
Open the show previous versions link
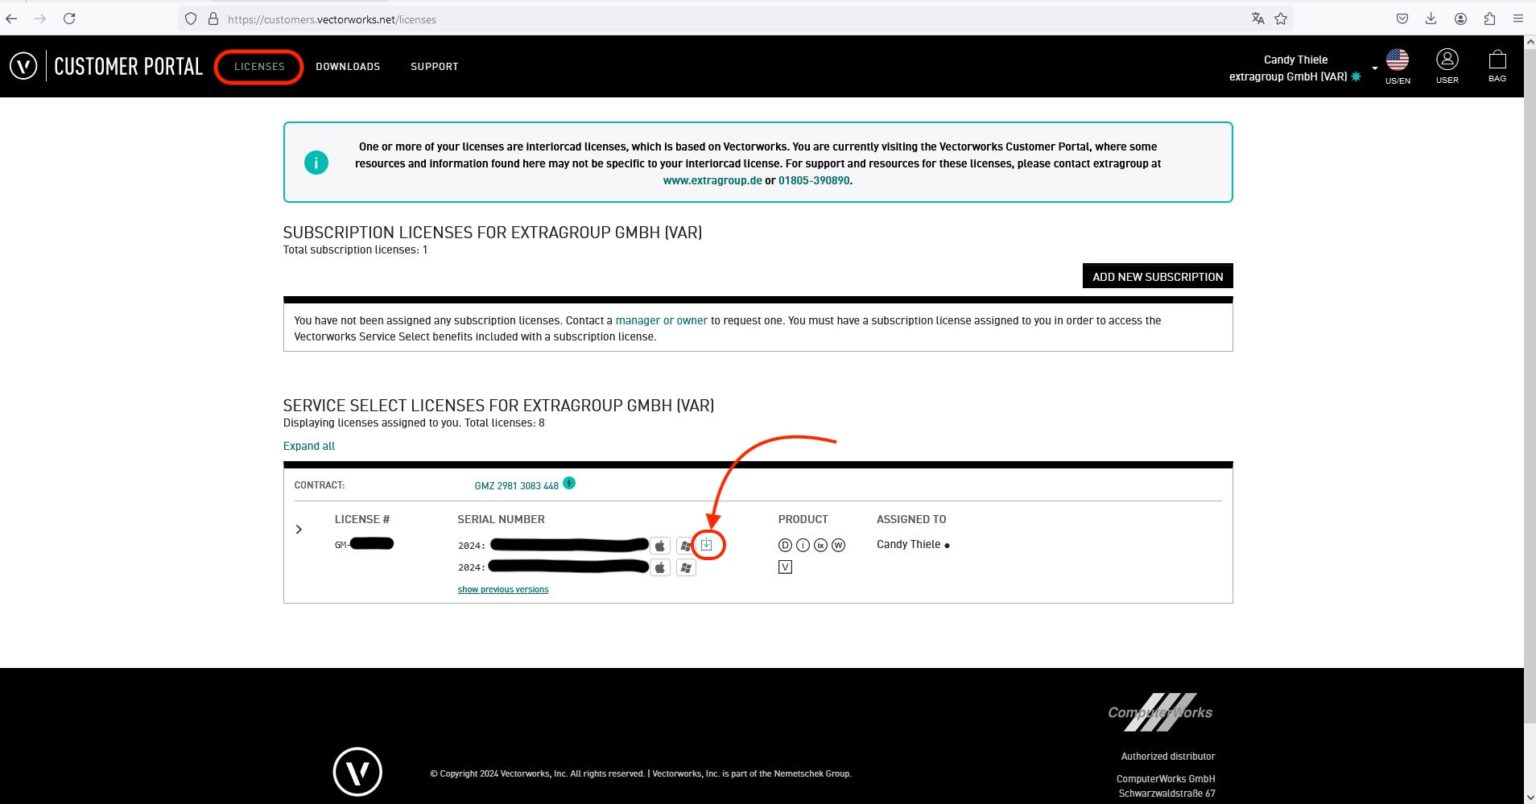(x=502, y=589)
